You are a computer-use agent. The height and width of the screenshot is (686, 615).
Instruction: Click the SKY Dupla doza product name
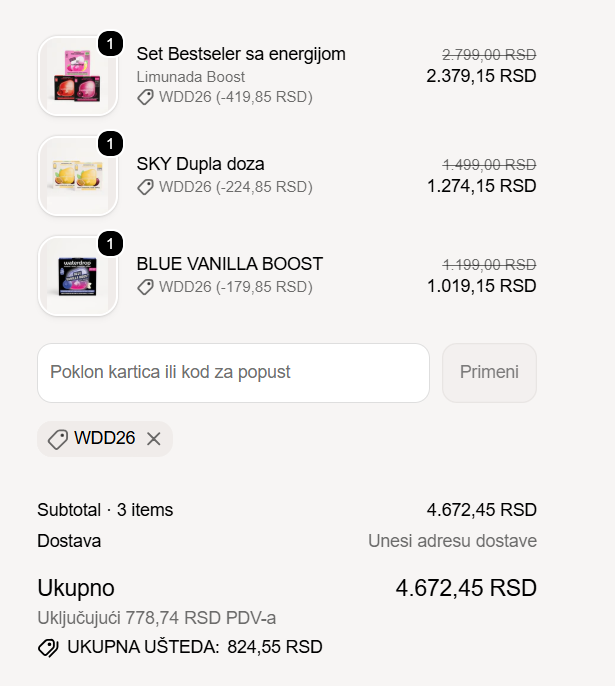[x=200, y=164]
